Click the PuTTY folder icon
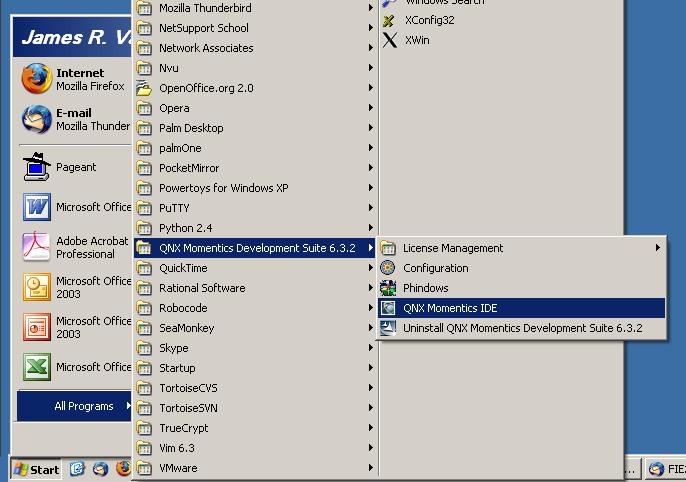Screen dimensions: 686x482 [x=144, y=208]
